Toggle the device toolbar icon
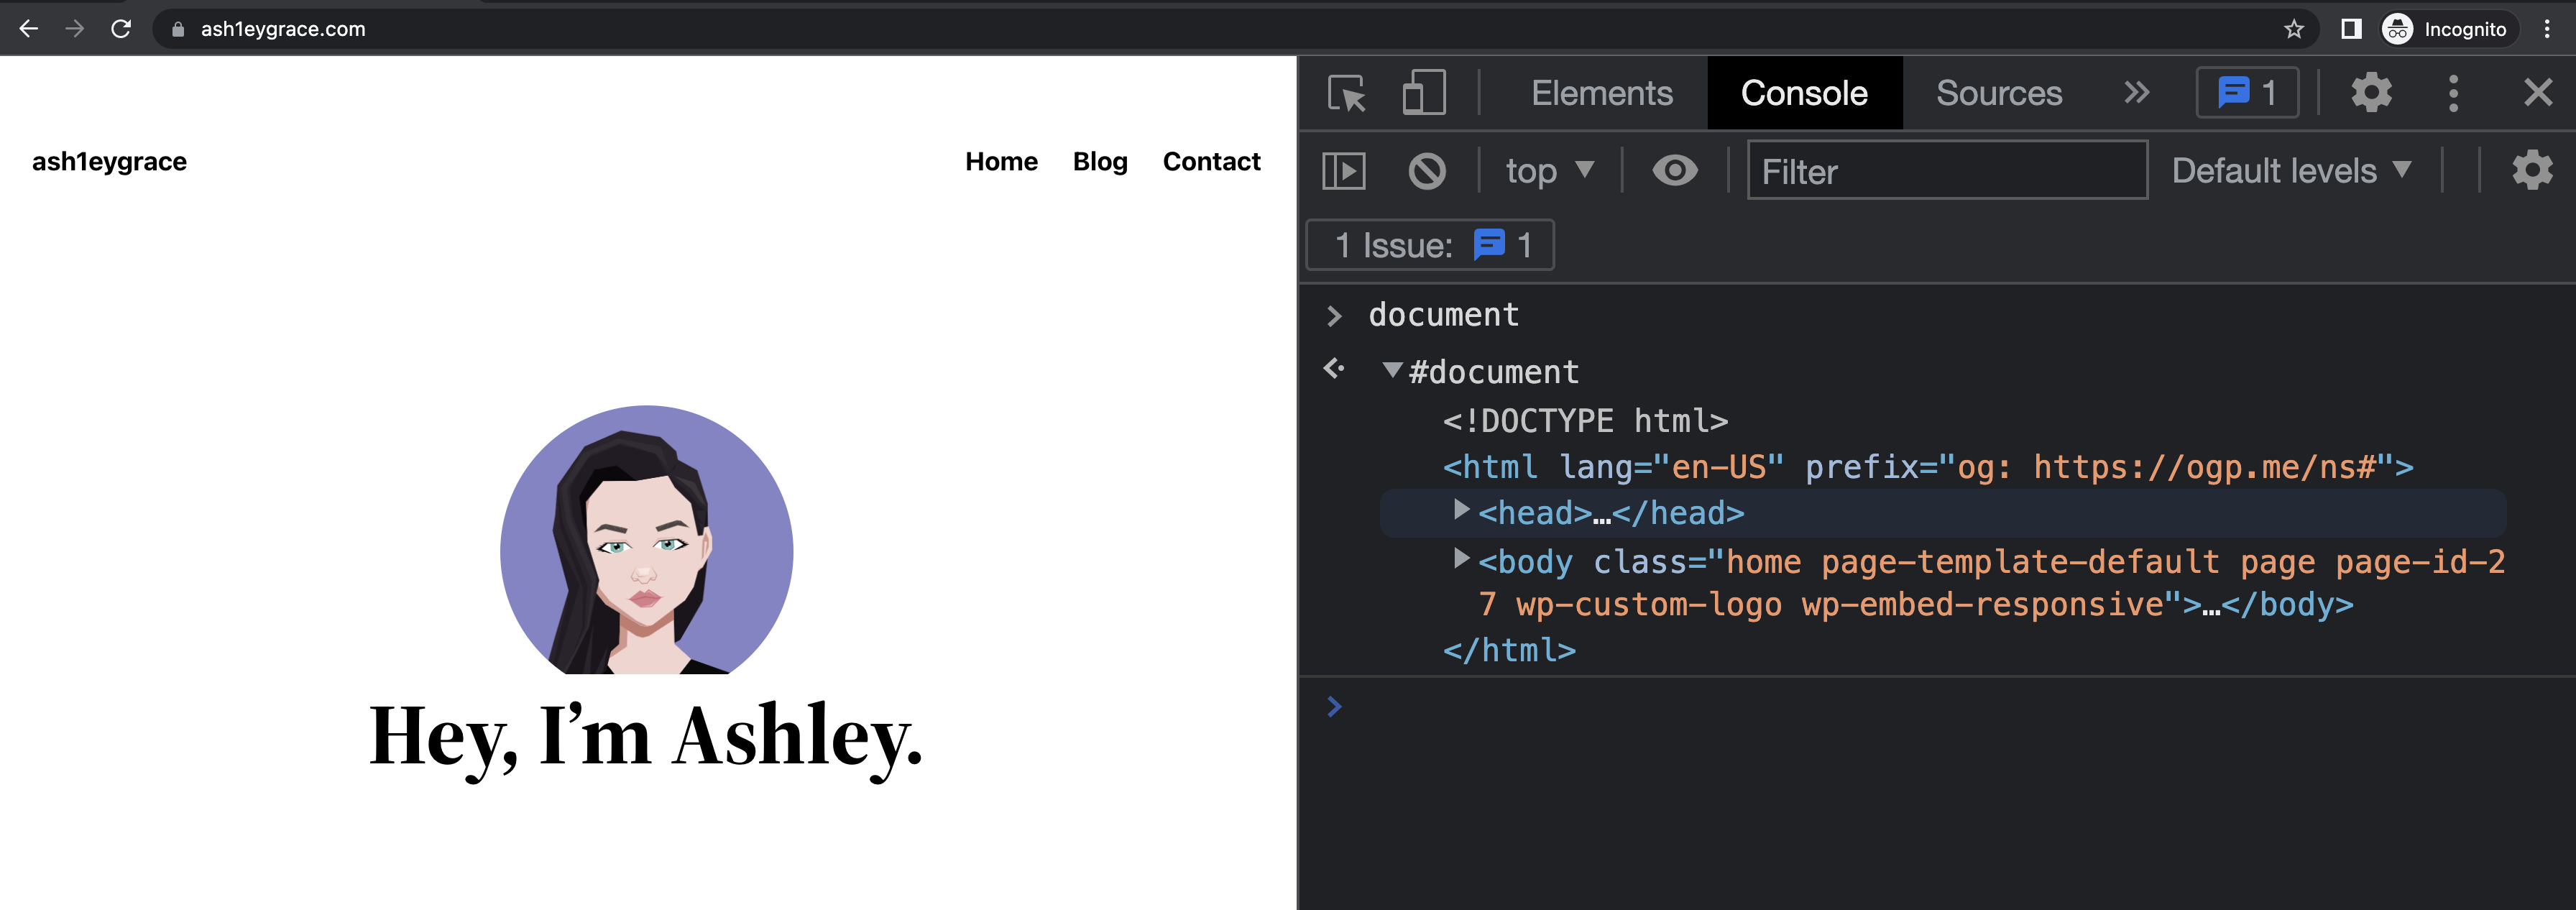This screenshot has width=2576, height=910. click(1423, 93)
